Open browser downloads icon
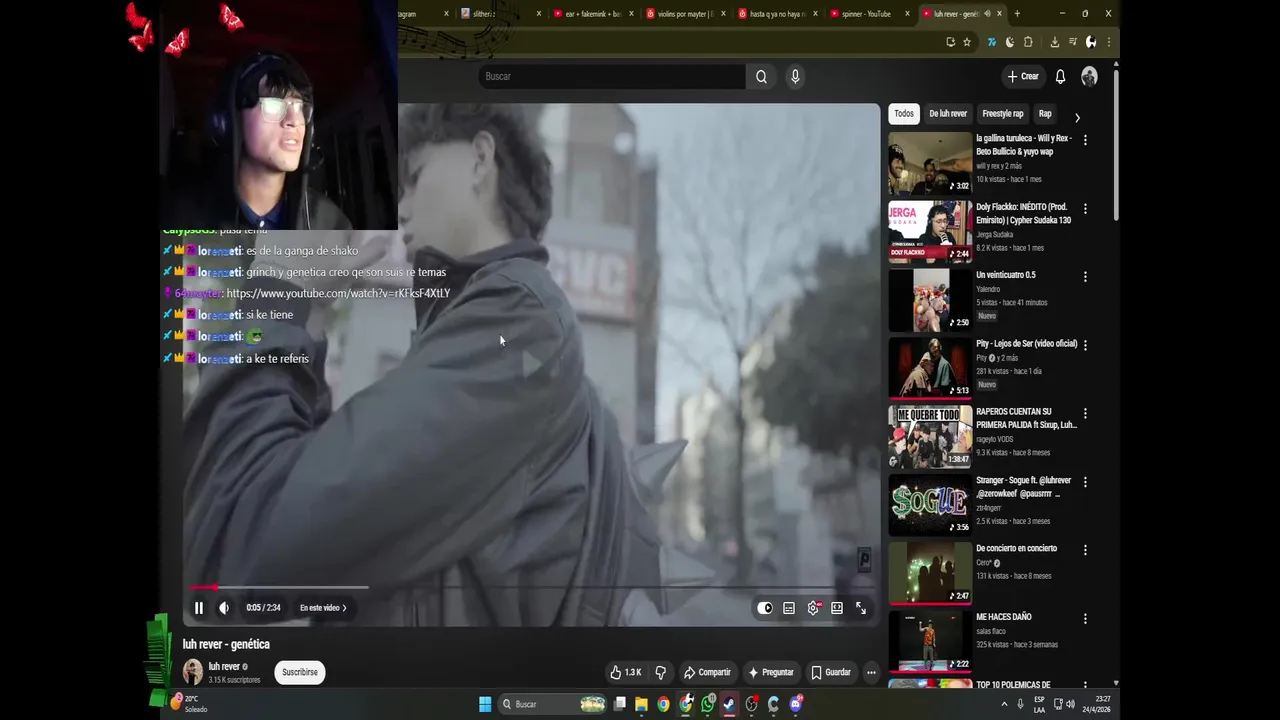 pyautogui.click(x=1054, y=42)
